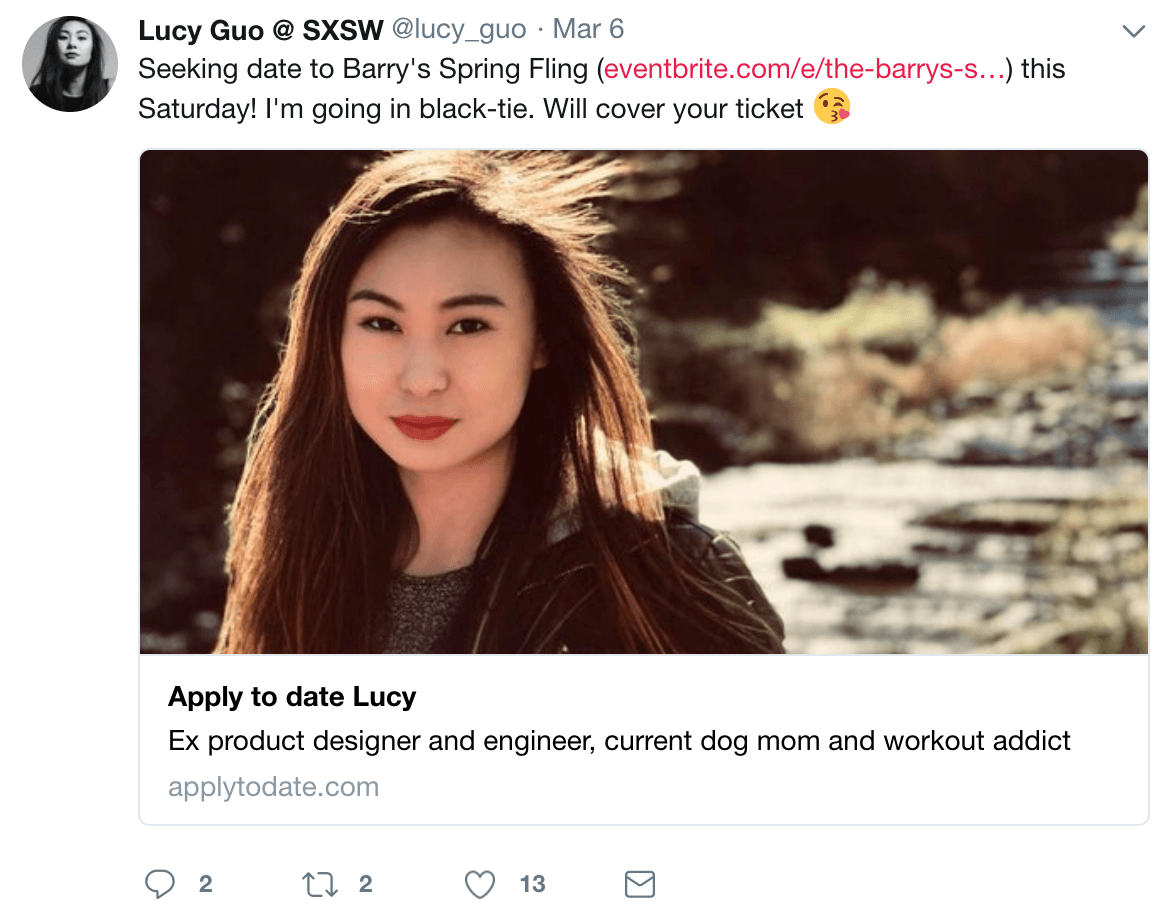Like the tweet with the heart icon
This screenshot has height=918, width=1168.
(480, 884)
